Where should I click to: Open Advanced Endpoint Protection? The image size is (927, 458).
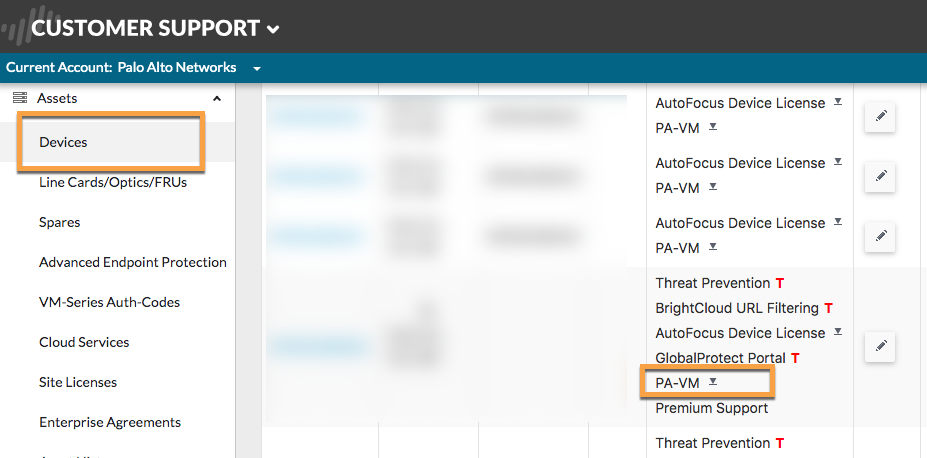click(x=133, y=262)
